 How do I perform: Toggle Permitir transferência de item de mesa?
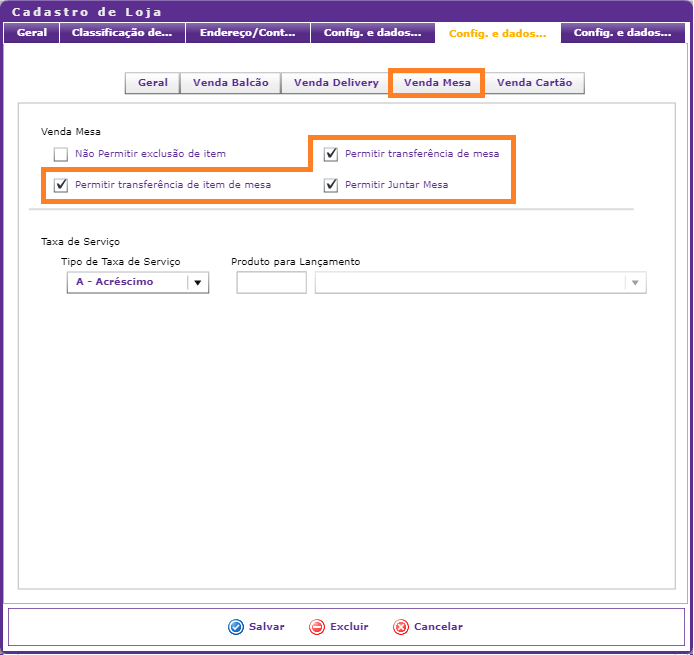tap(61, 185)
